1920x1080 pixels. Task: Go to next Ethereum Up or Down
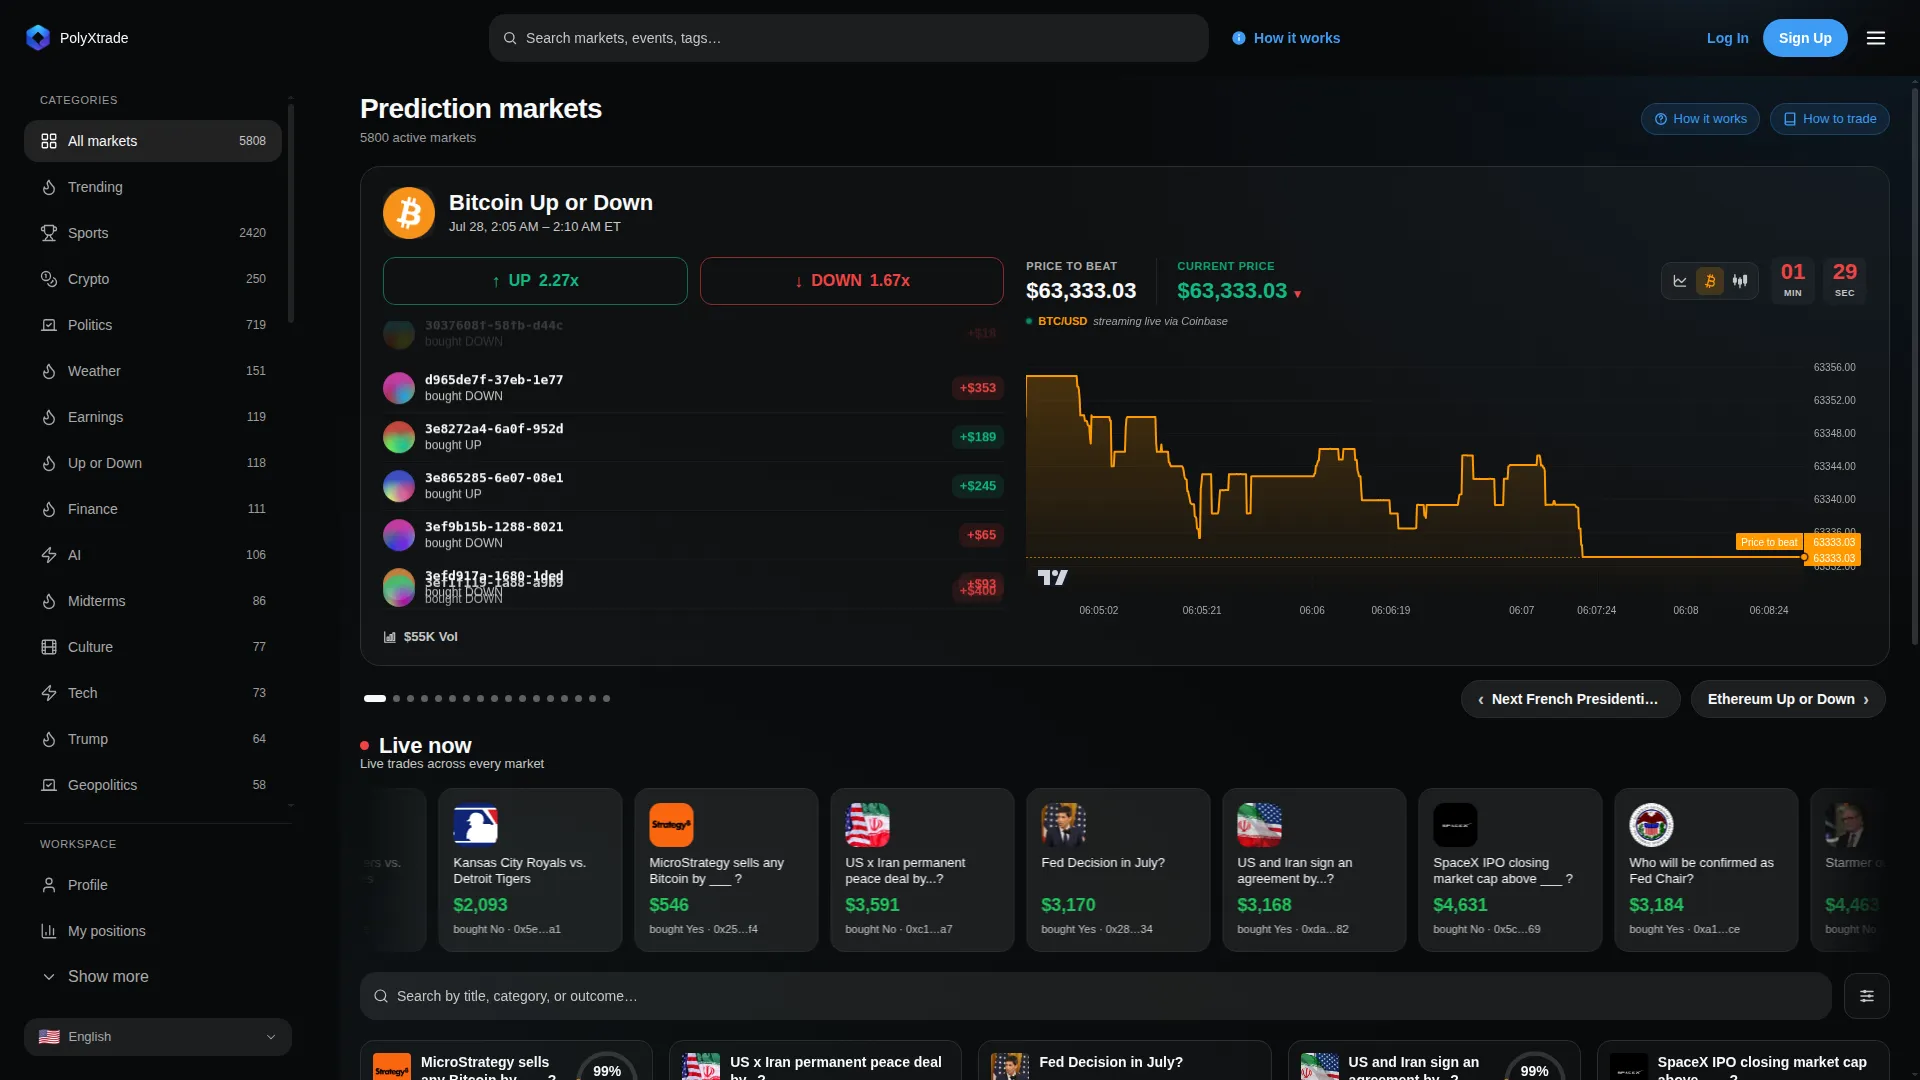pyautogui.click(x=1788, y=699)
